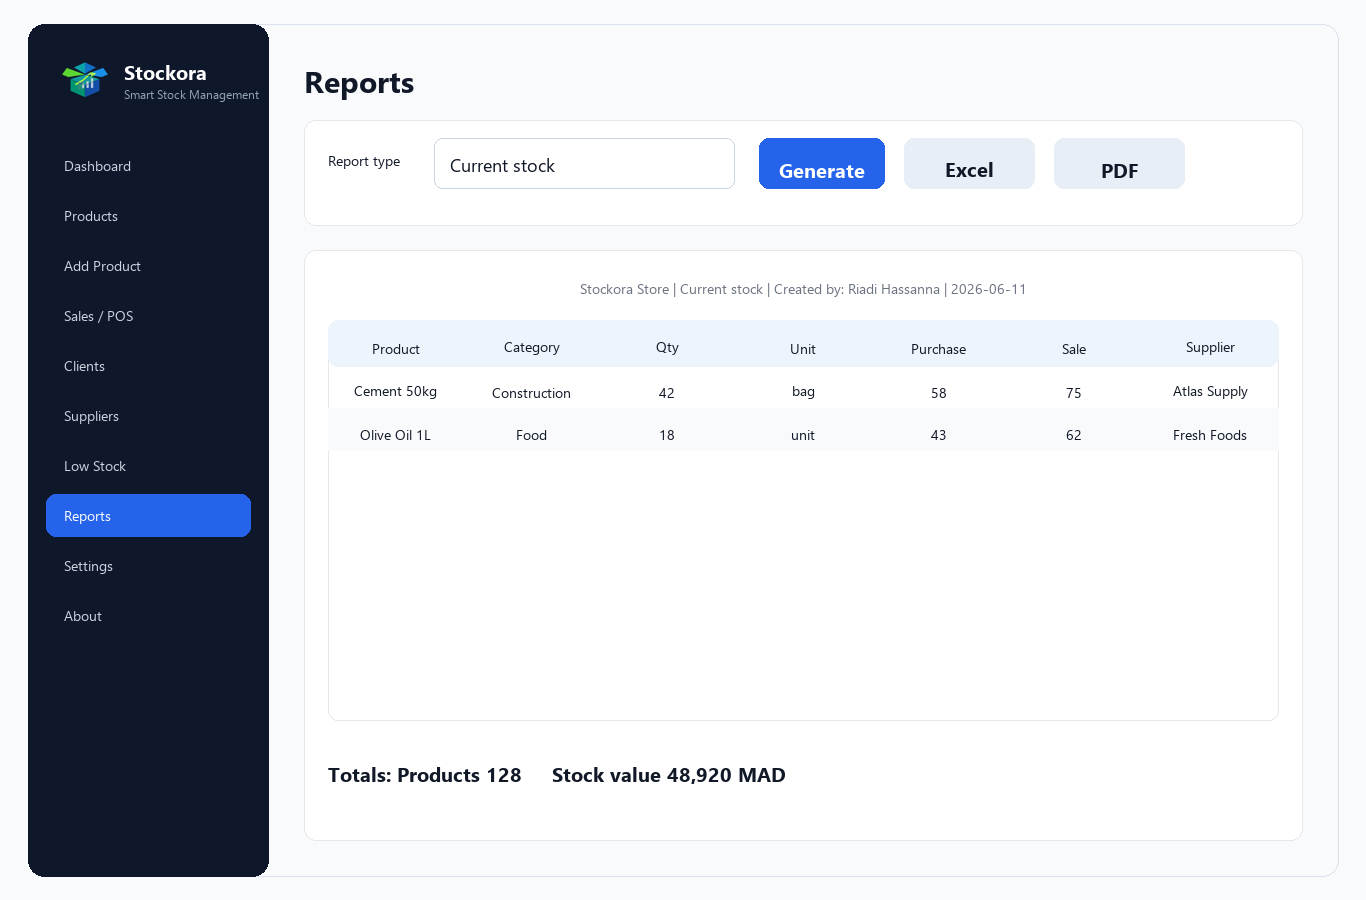Open Sales / POS section
The width and height of the screenshot is (1366, 900).
tap(148, 316)
